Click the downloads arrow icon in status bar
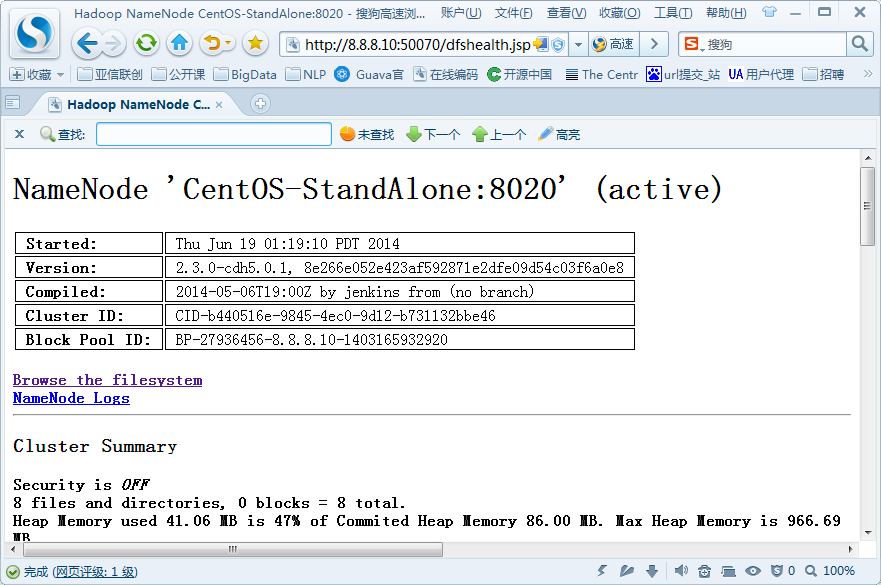Viewport: 881px width, 585px height. (x=652, y=571)
